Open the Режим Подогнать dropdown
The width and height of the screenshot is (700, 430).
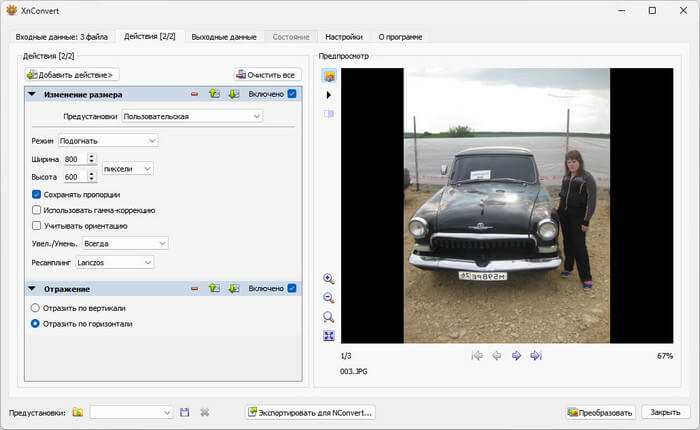point(108,141)
